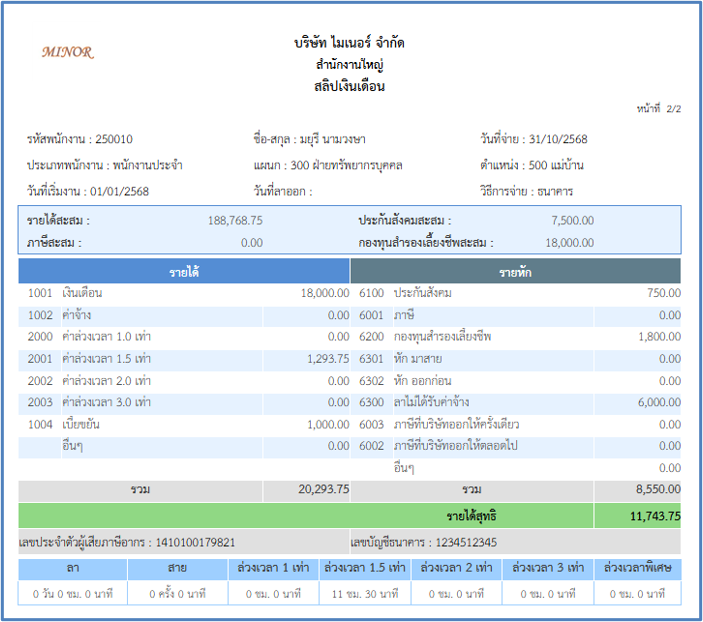Click ค่าล่วงเวลา 3.0 เท่า row label
The height and width of the screenshot is (622, 703).
point(107,402)
